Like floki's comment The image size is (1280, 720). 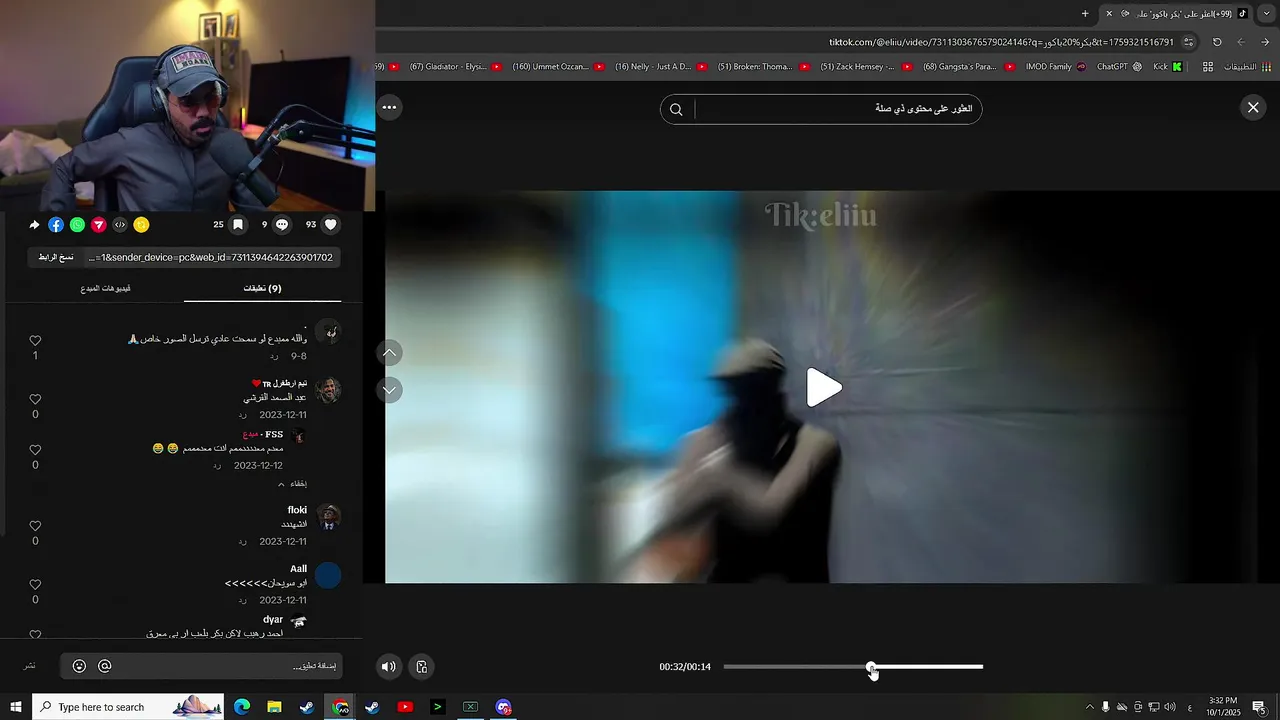(35, 526)
